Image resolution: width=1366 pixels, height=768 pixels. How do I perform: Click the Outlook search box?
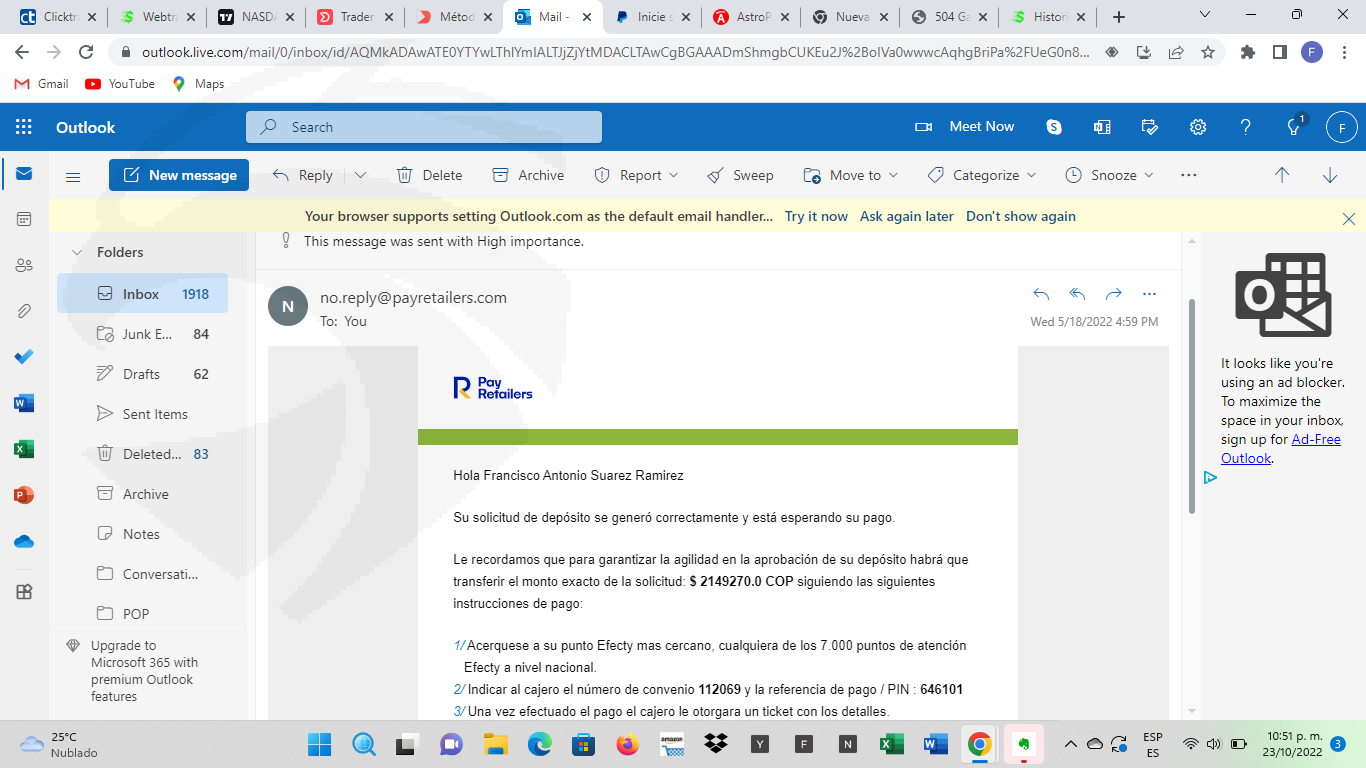pyautogui.click(x=424, y=127)
